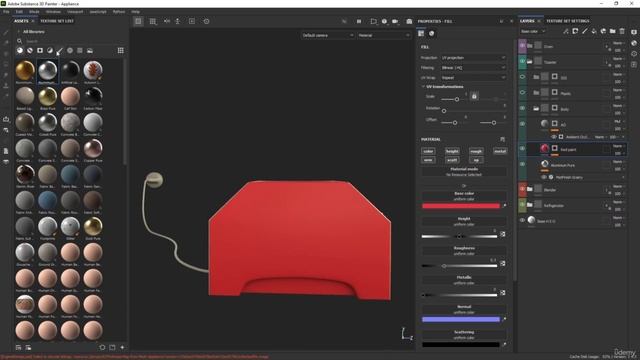Click the pause rendering icon

pos(359,21)
